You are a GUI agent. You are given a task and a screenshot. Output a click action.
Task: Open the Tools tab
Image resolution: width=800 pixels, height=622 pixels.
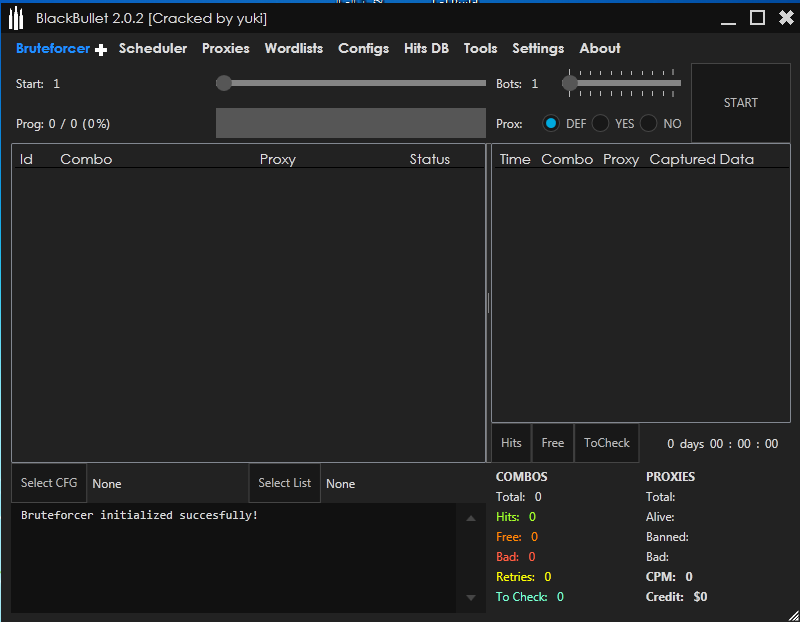point(480,48)
